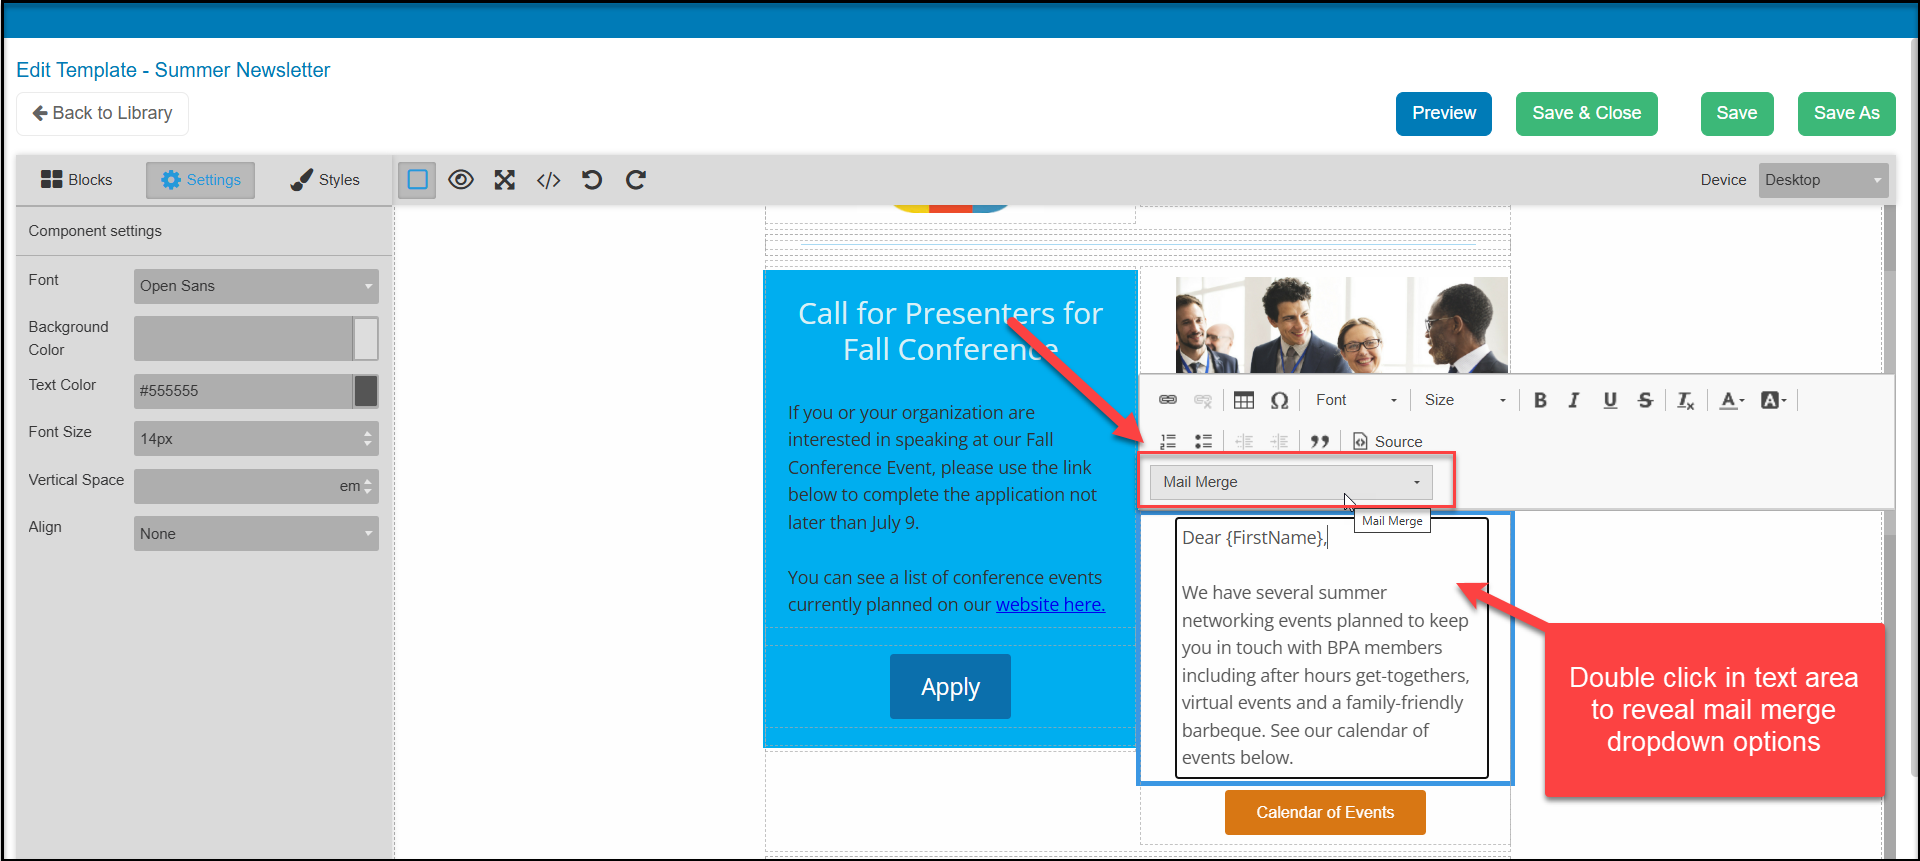Insert a table using the table icon
Viewport: 1920px width, 861px height.
click(1244, 400)
